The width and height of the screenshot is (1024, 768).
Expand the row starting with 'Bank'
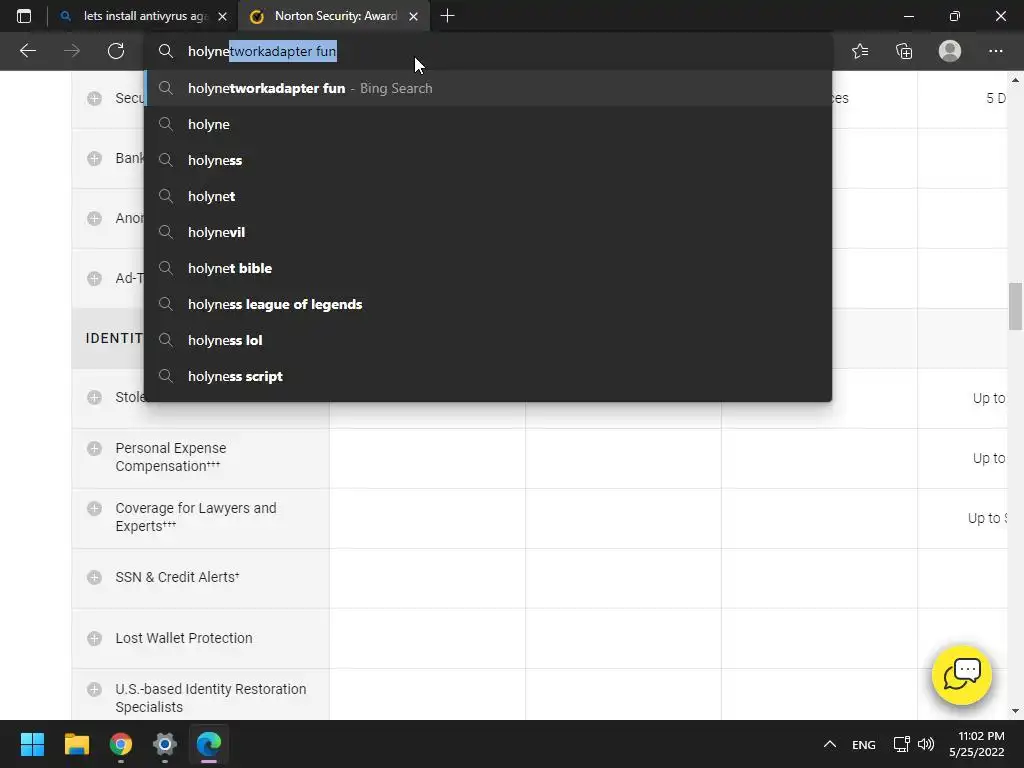pos(95,158)
